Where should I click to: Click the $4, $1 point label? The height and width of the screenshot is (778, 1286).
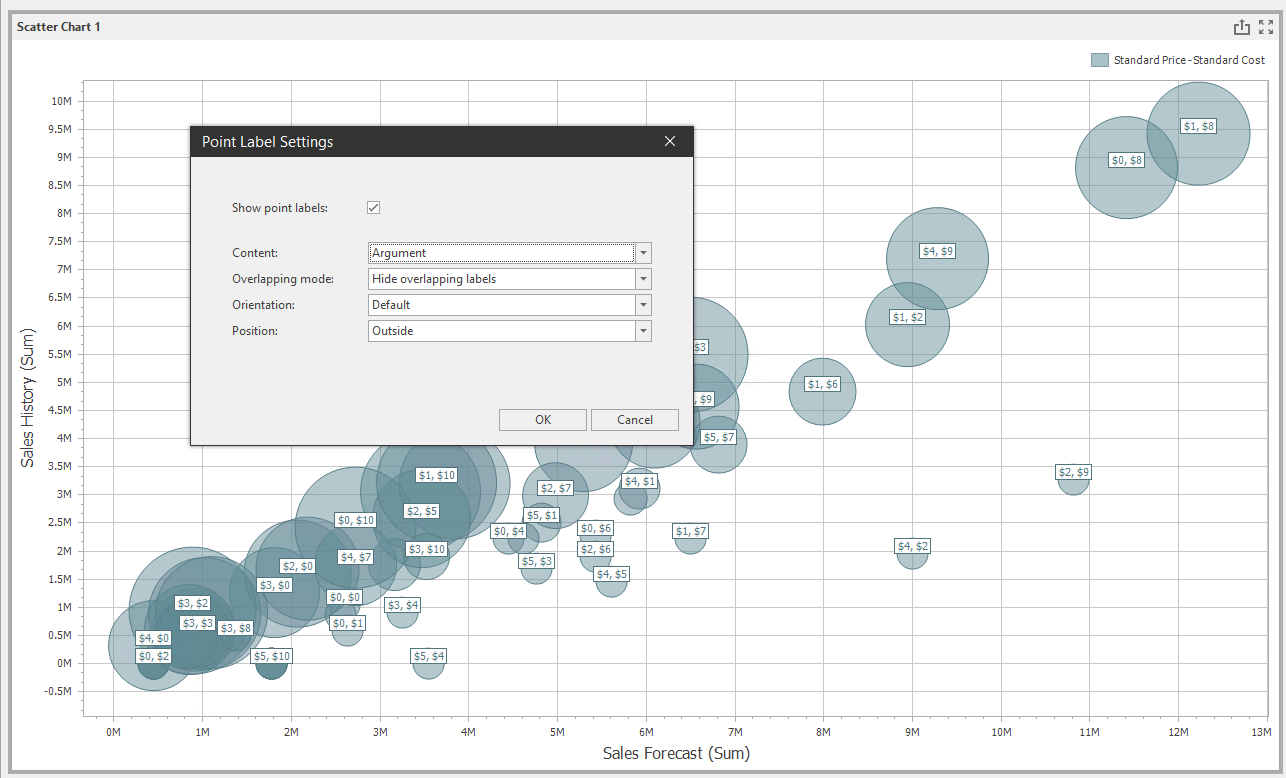pos(640,481)
